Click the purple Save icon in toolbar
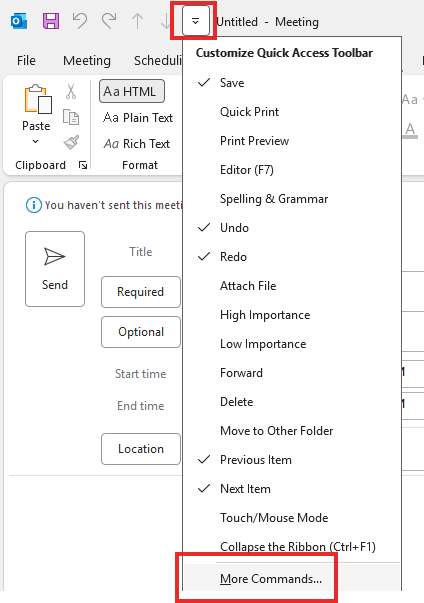This screenshot has height=603, width=424. (51, 21)
